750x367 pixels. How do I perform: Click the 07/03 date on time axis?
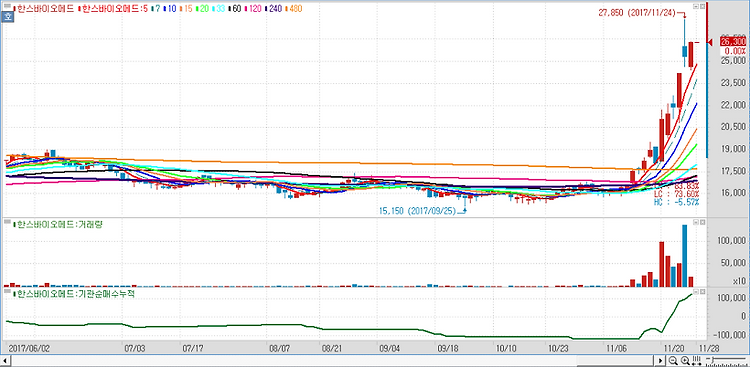coord(135,347)
